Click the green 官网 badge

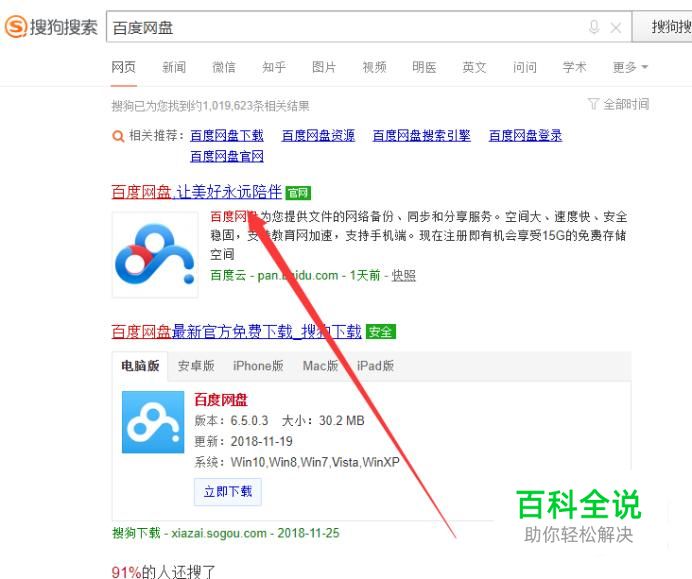(298, 193)
